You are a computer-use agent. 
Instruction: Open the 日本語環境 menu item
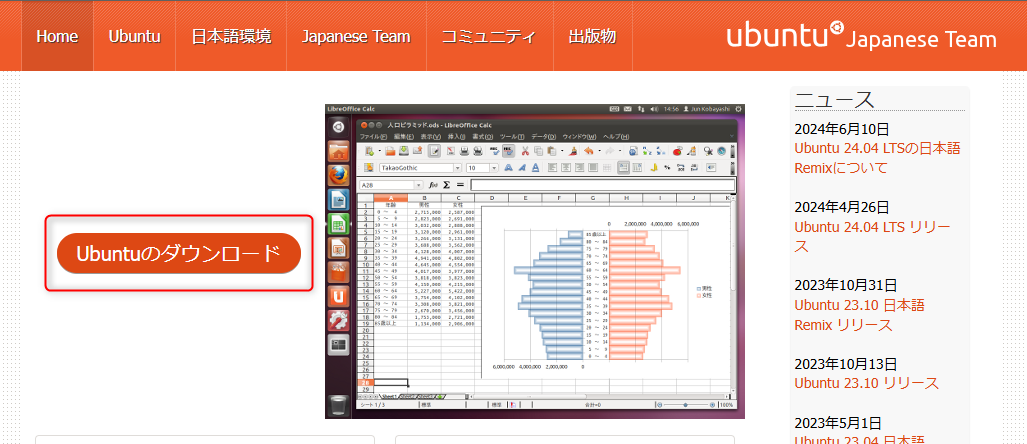231,36
